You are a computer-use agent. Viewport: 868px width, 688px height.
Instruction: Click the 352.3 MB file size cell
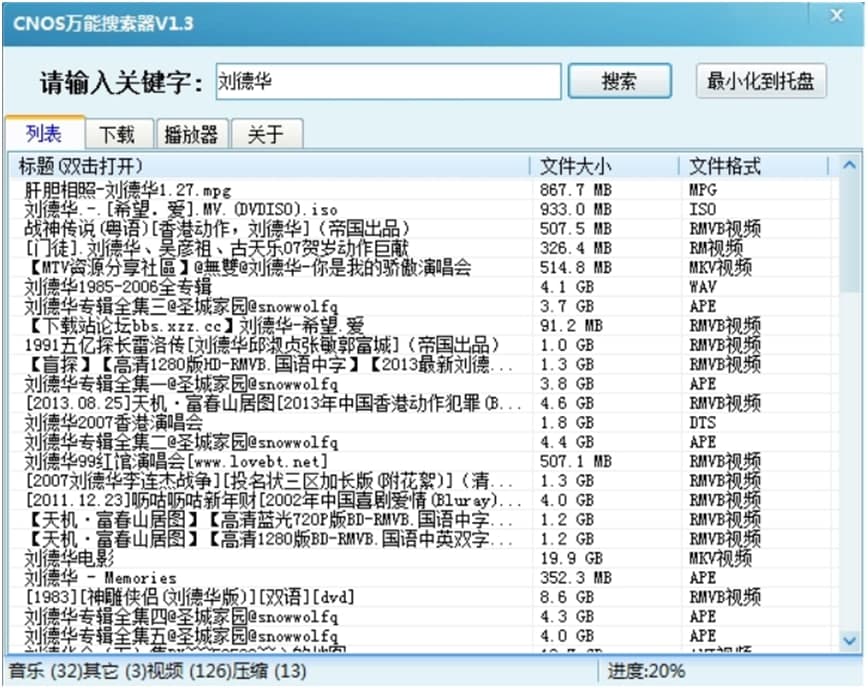(x=576, y=577)
